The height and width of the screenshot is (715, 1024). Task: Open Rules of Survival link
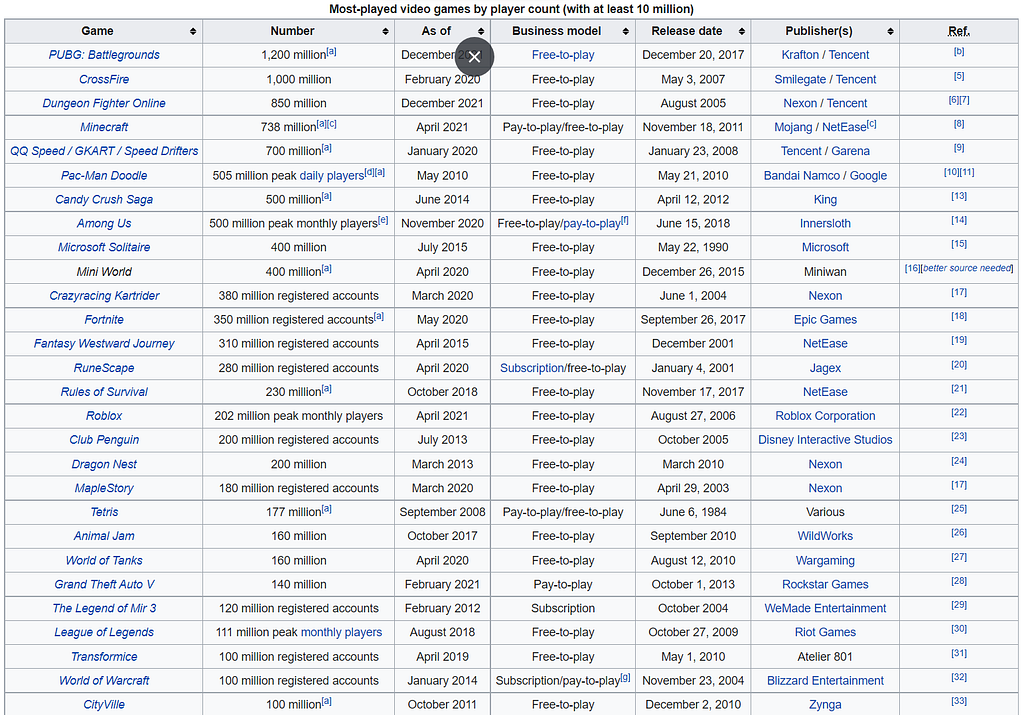click(x=104, y=392)
